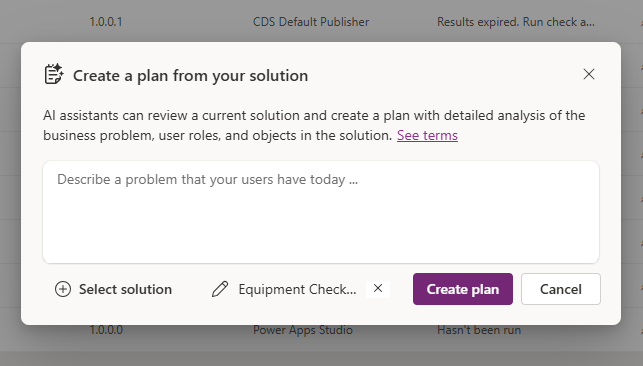Click Power Apps Studio publisher cell

(303, 330)
